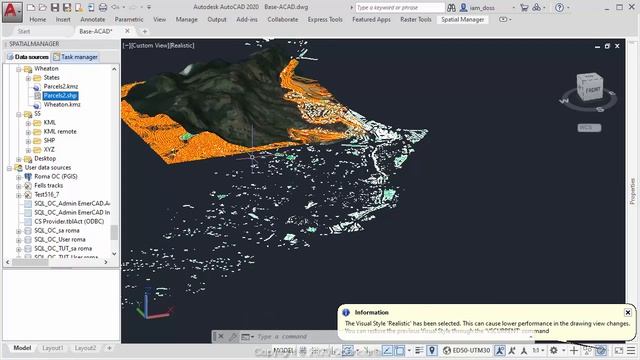
Task: Expand the KML folder node
Action: [x=28, y=122]
